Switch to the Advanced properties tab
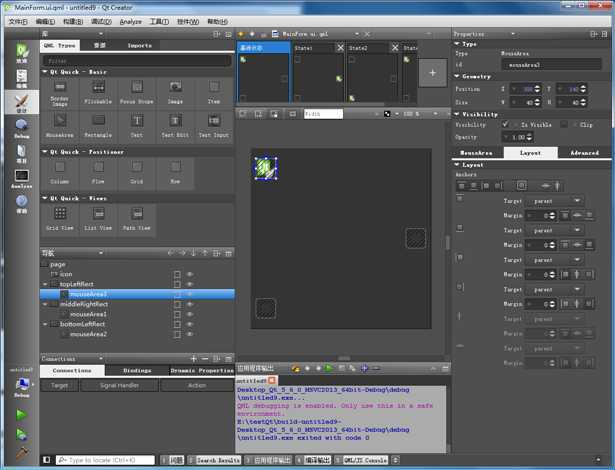 (584, 153)
